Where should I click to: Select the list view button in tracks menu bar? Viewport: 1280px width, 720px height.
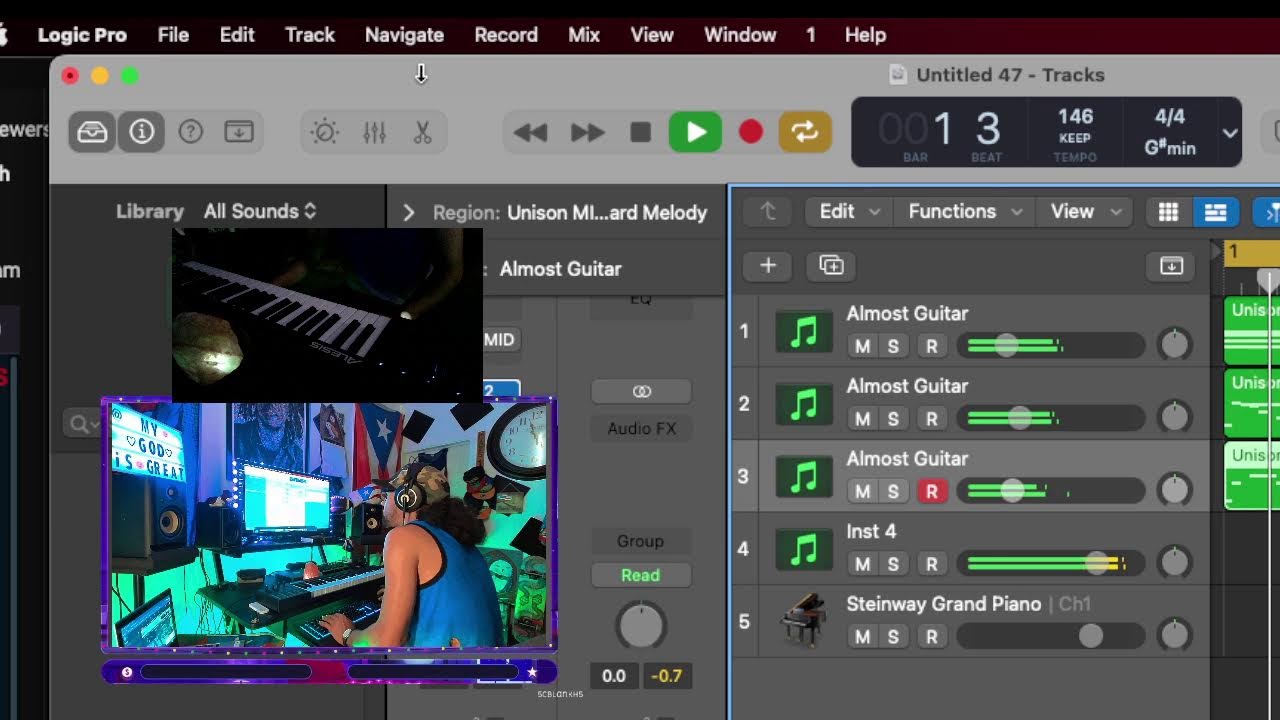coord(1215,212)
